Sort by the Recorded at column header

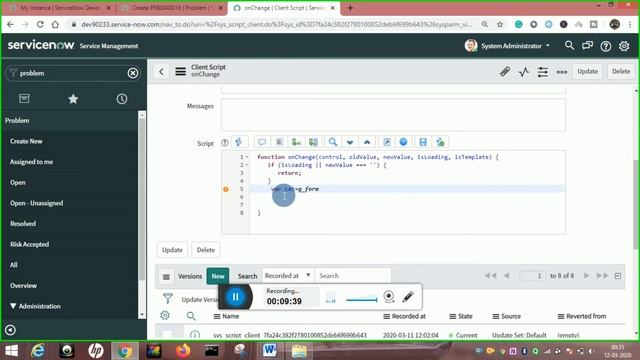tap(408, 316)
